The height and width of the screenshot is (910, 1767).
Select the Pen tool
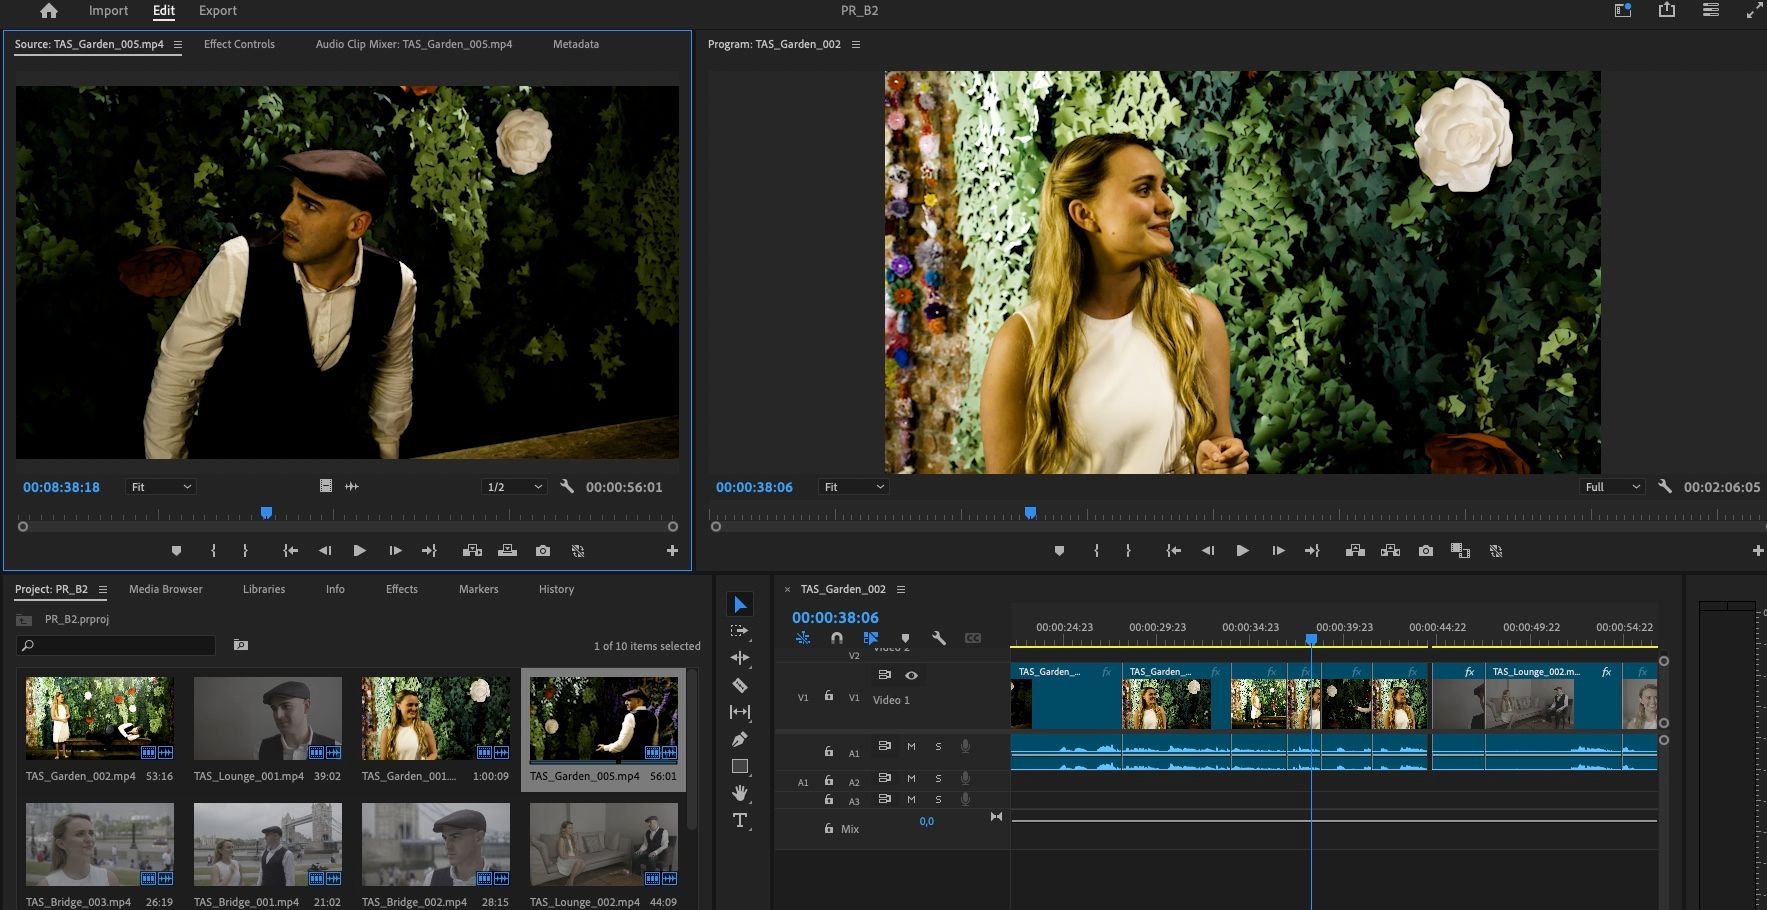(x=740, y=740)
